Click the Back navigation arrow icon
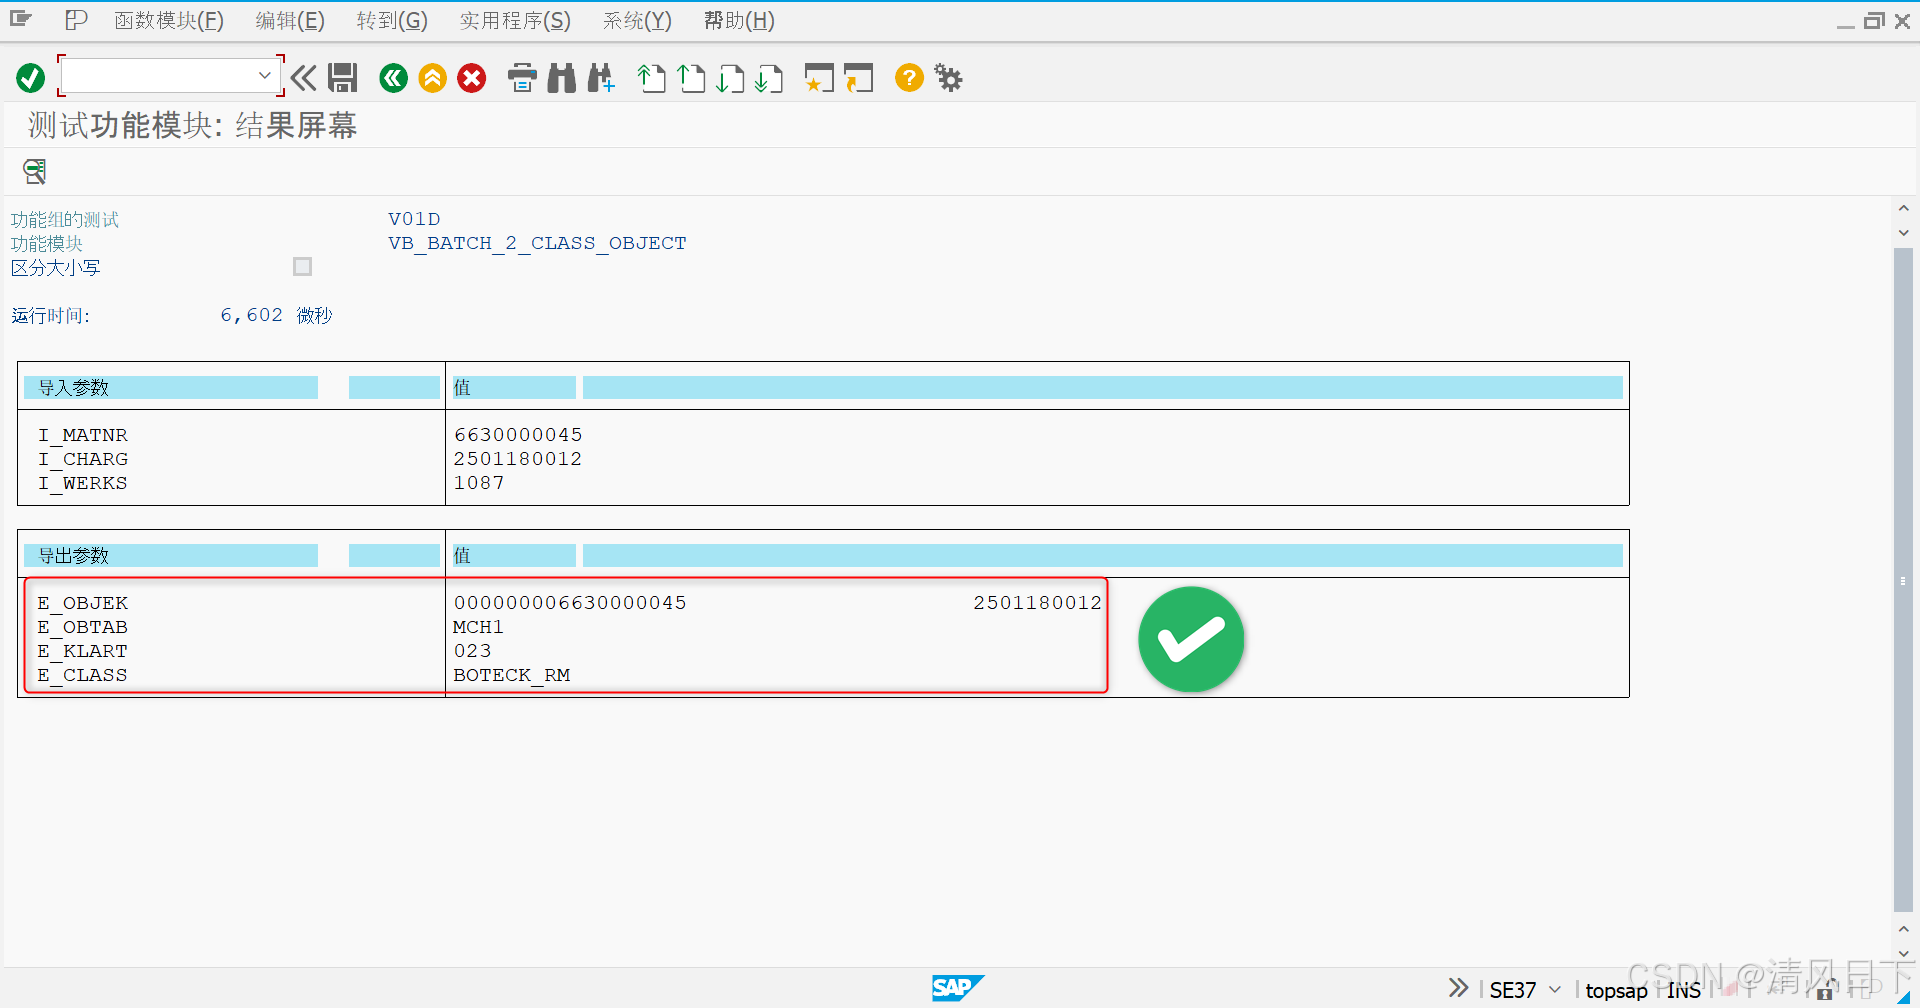This screenshot has height=1008, width=1920. (x=393, y=77)
